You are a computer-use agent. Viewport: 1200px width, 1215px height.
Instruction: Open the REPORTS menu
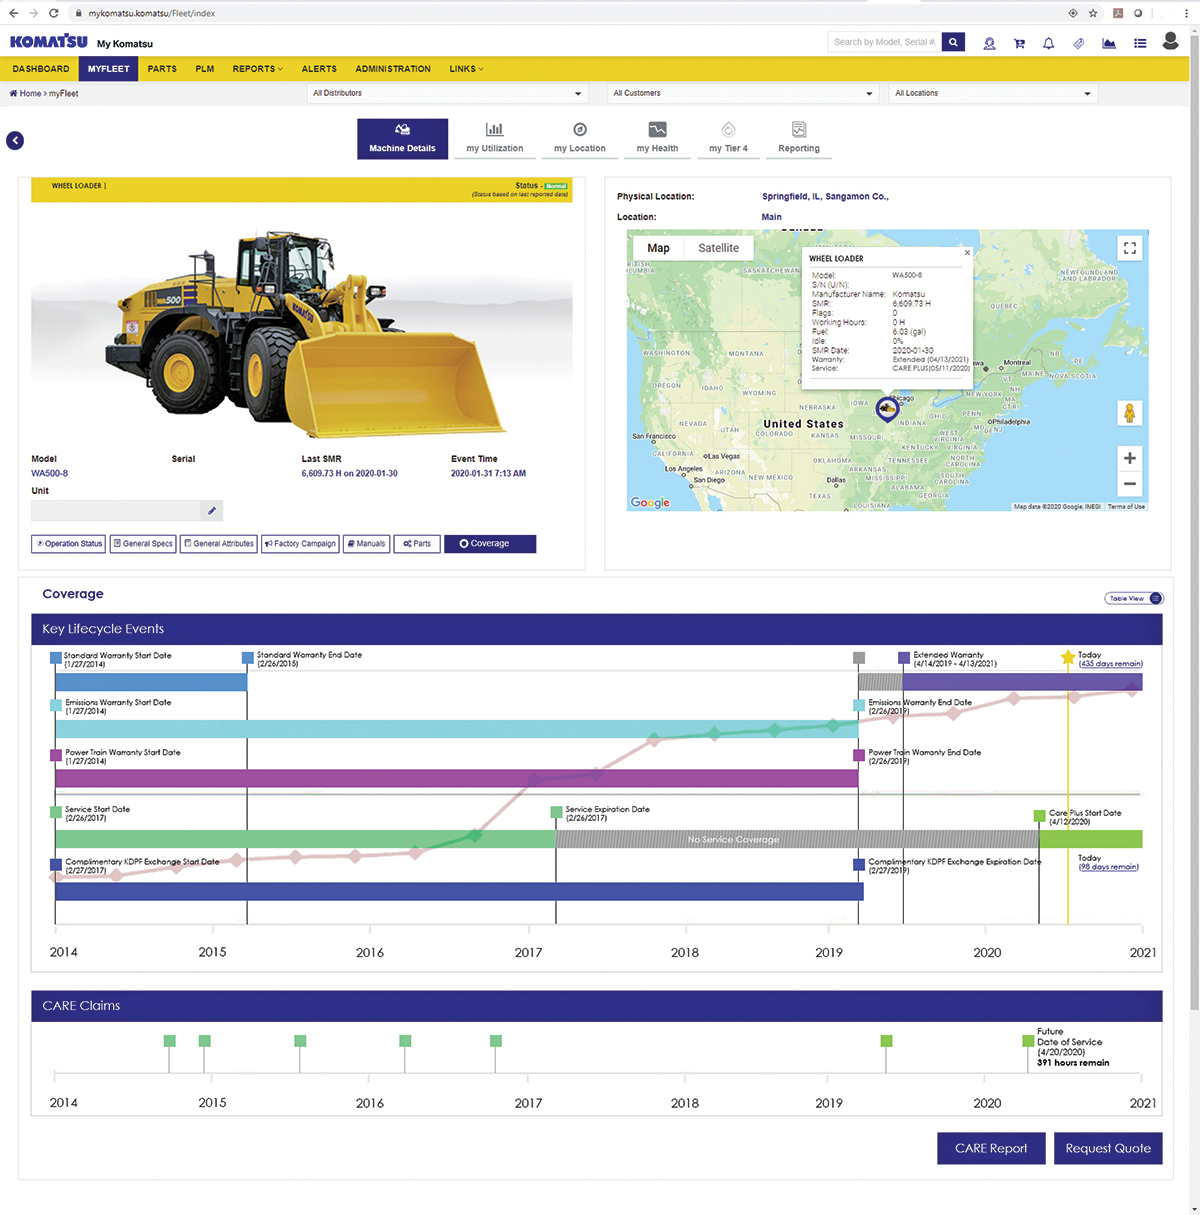tap(256, 68)
